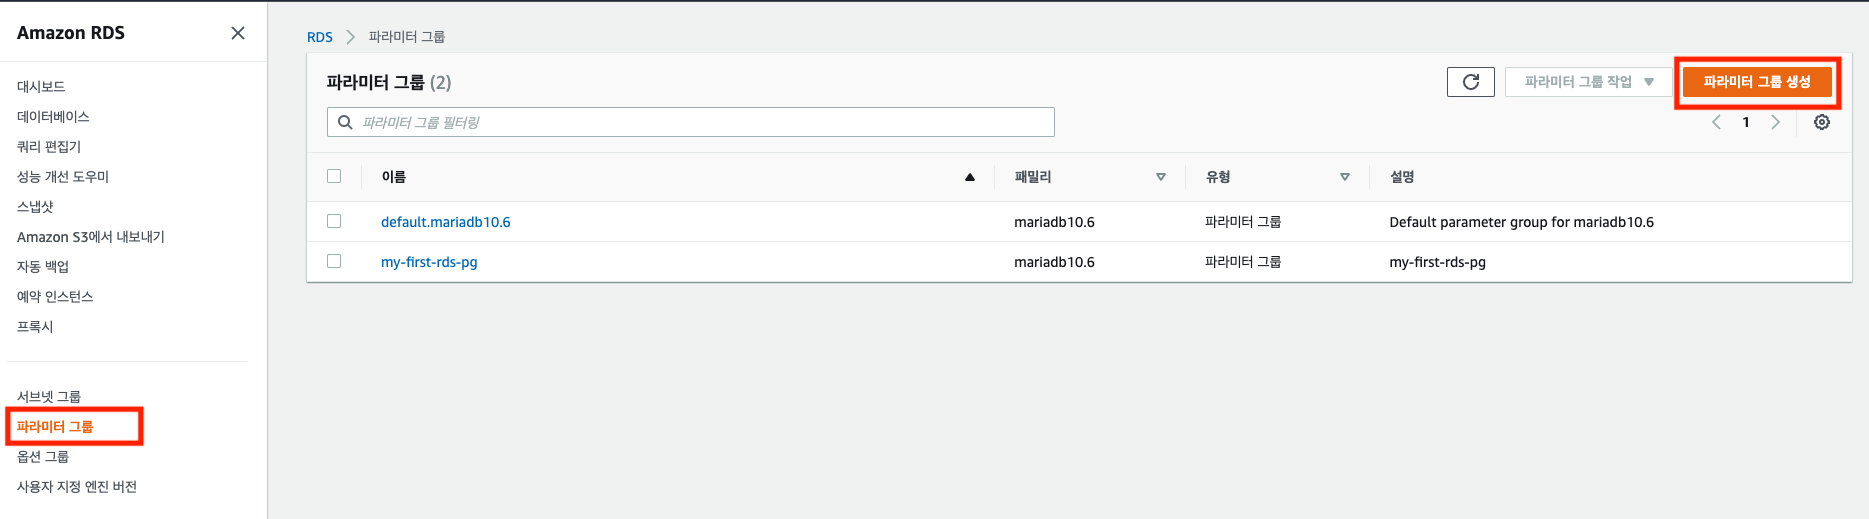This screenshot has width=1869, height=519.
Task: Select 파라미터 그룹 in sidebar
Action: point(55,427)
